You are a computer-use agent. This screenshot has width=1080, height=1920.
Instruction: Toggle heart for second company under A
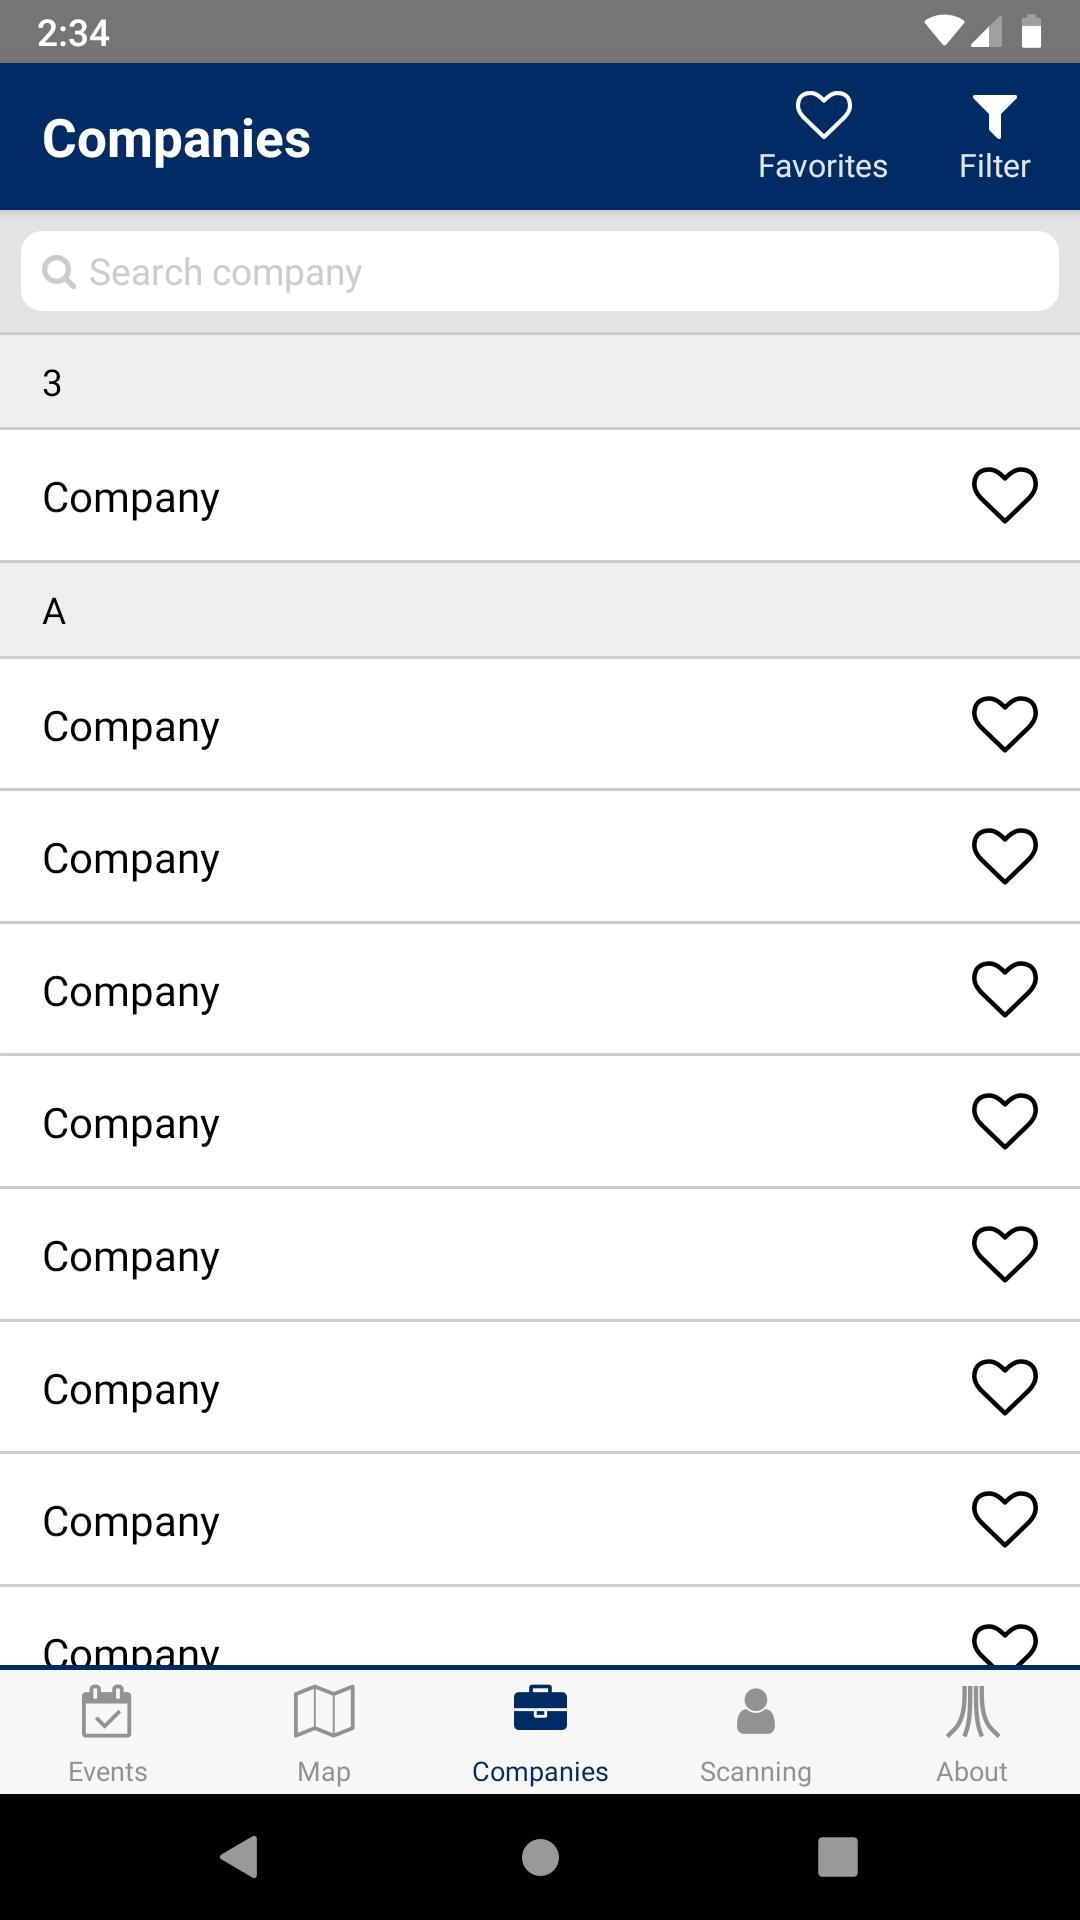click(x=1004, y=856)
